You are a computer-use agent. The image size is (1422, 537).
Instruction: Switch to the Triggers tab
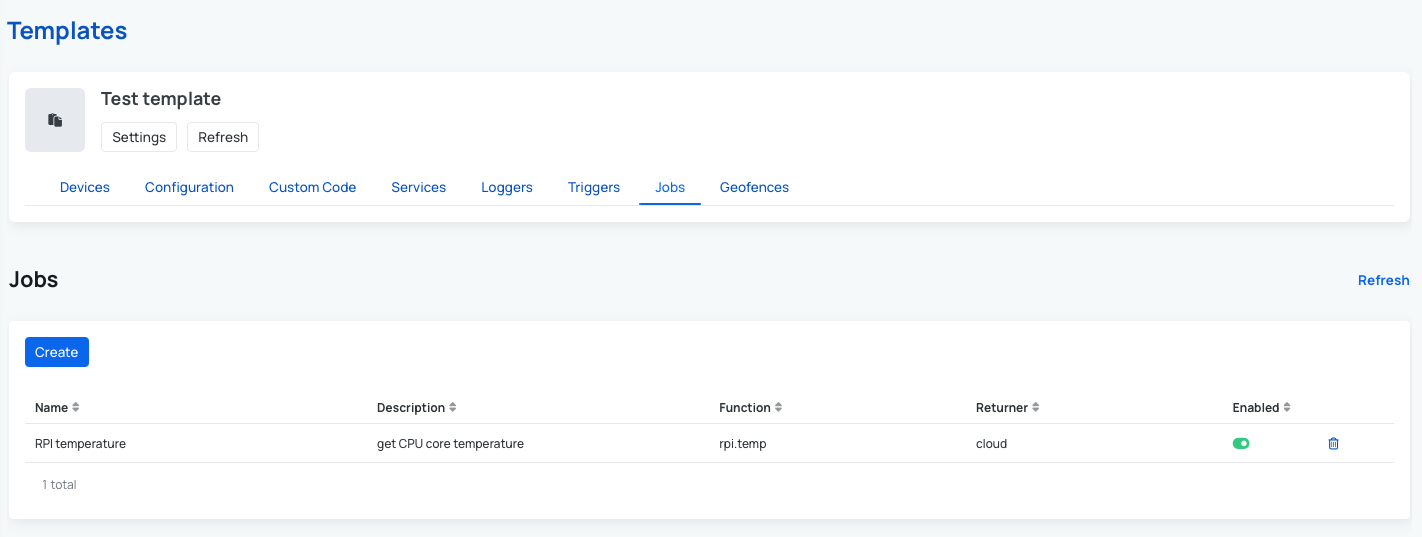click(594, 187)
